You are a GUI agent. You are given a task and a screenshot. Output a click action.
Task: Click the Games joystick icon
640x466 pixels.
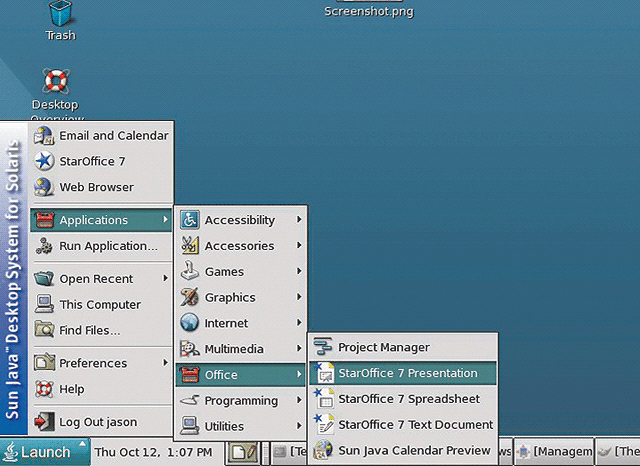(x=190, y=271)
